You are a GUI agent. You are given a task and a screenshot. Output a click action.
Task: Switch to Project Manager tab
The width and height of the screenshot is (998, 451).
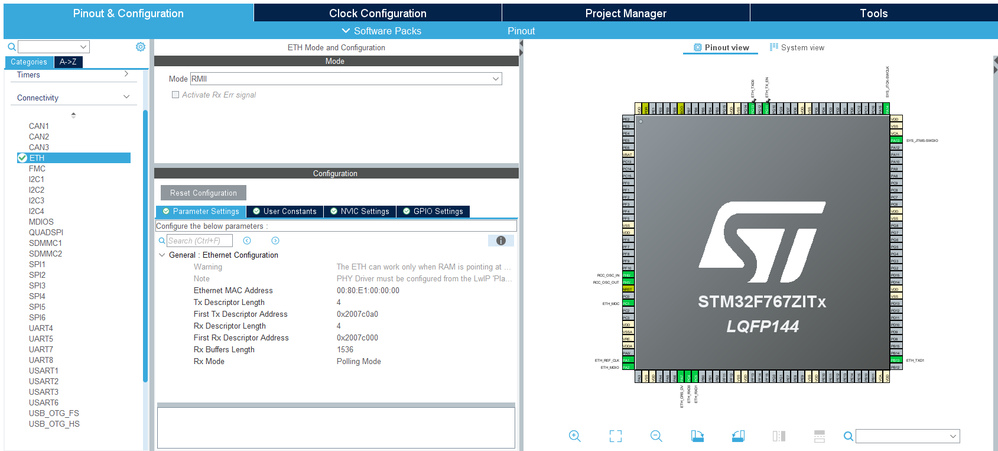click(x=626, y=13)
